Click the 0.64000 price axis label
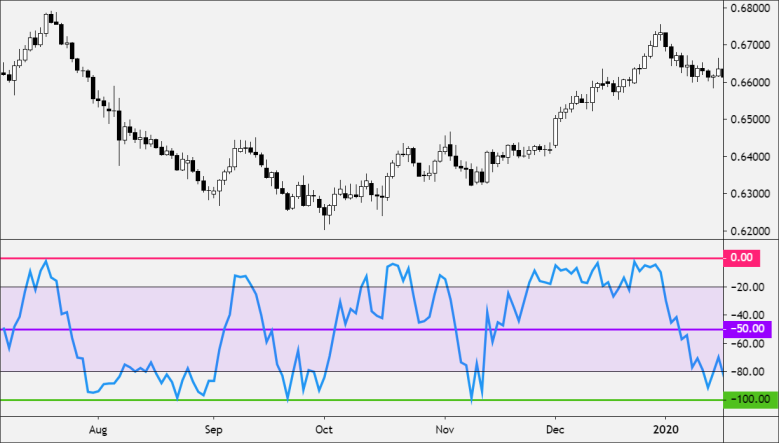The height and width of the screenshot is (443, 779). (x=750, y=156)
